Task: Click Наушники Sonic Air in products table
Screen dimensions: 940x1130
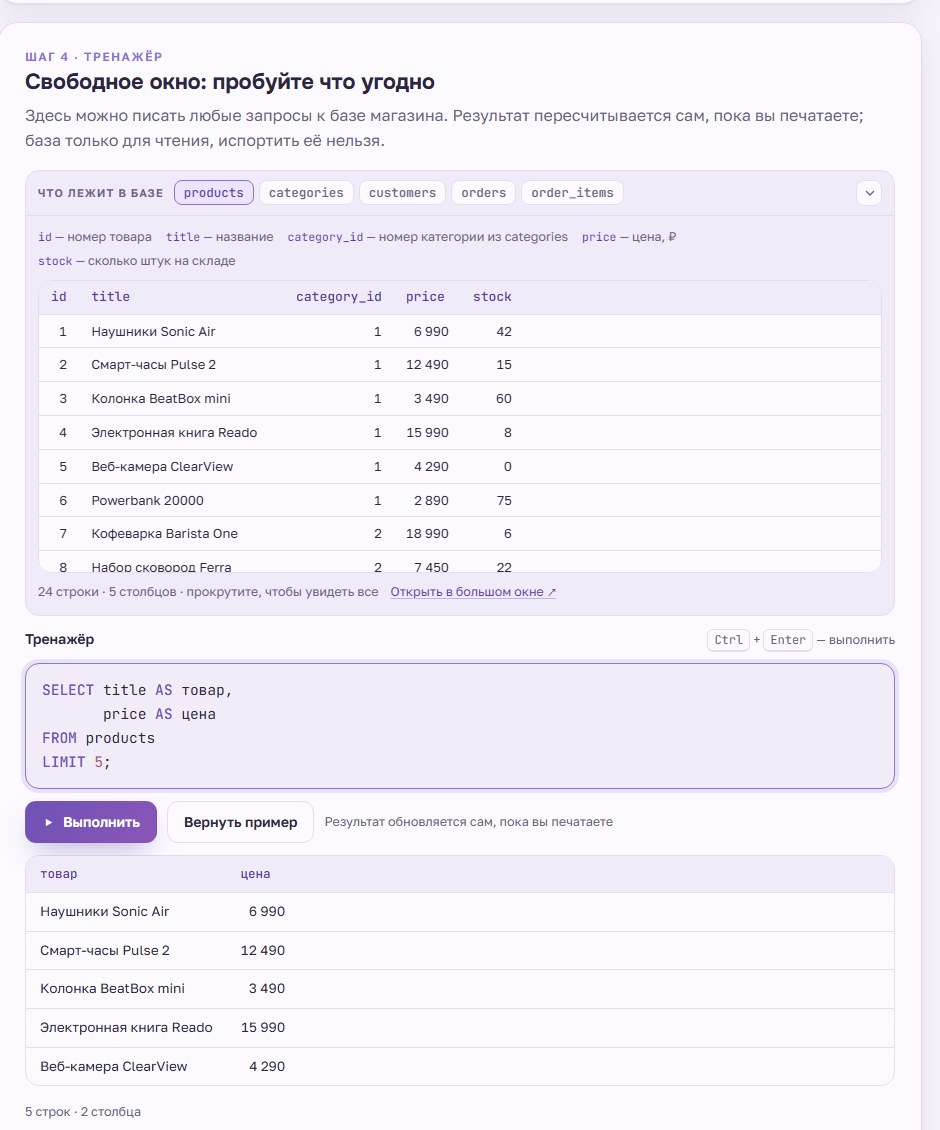Action: 154,332
